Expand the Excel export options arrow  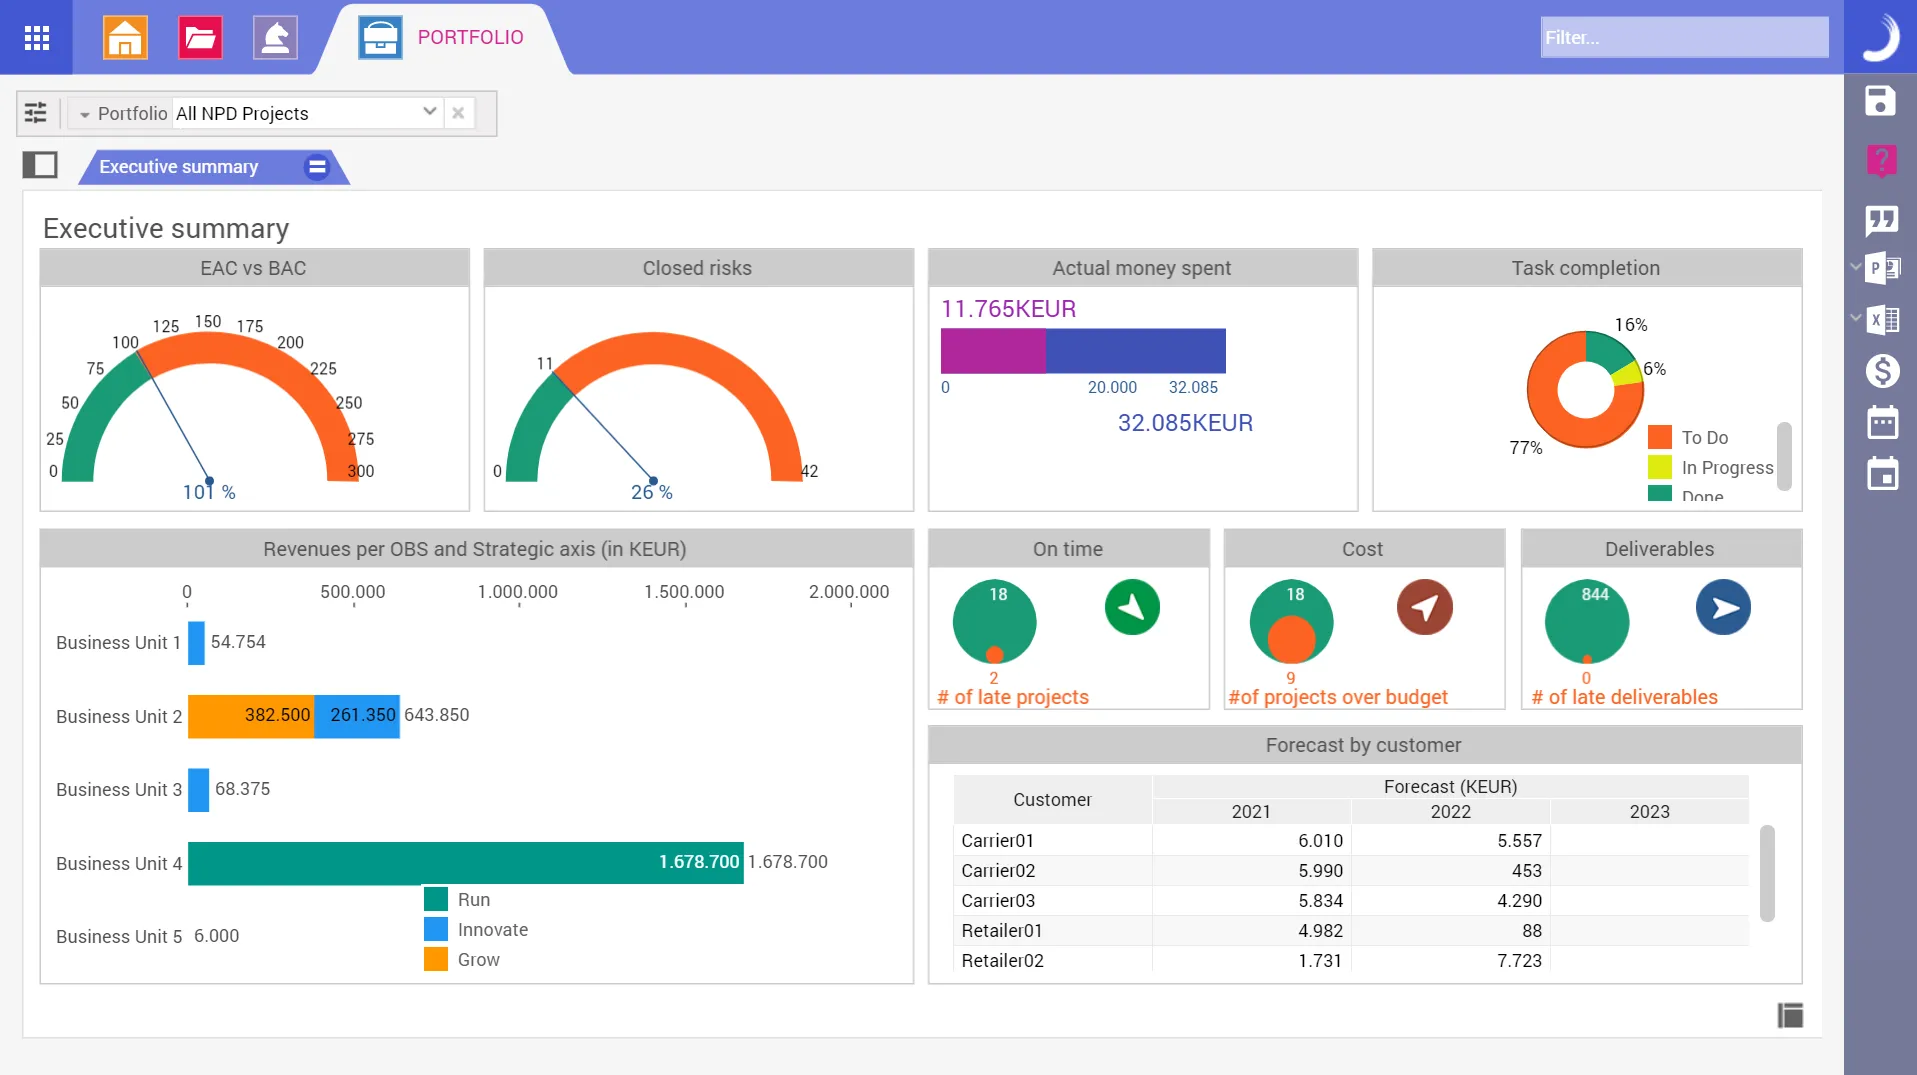coord(1856,319)
